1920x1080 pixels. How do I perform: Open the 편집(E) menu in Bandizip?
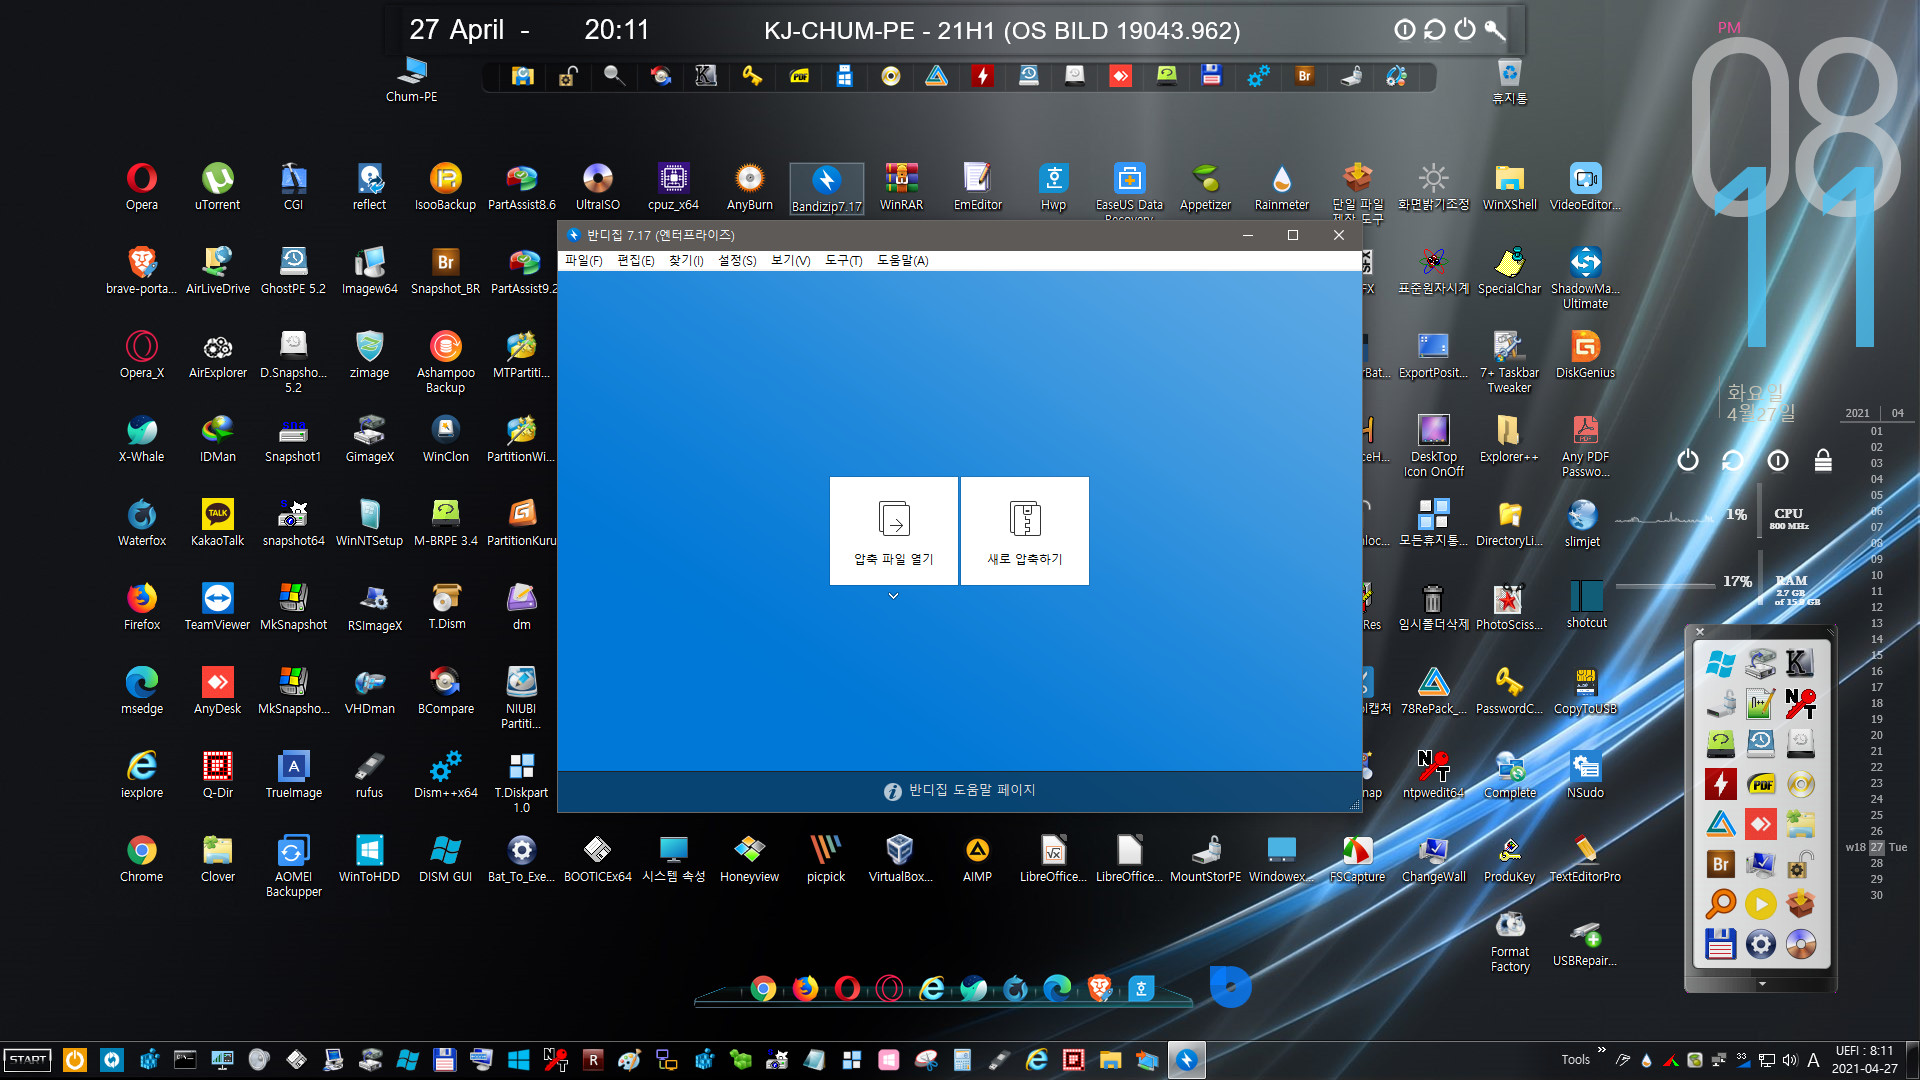(x=636, y=260)
